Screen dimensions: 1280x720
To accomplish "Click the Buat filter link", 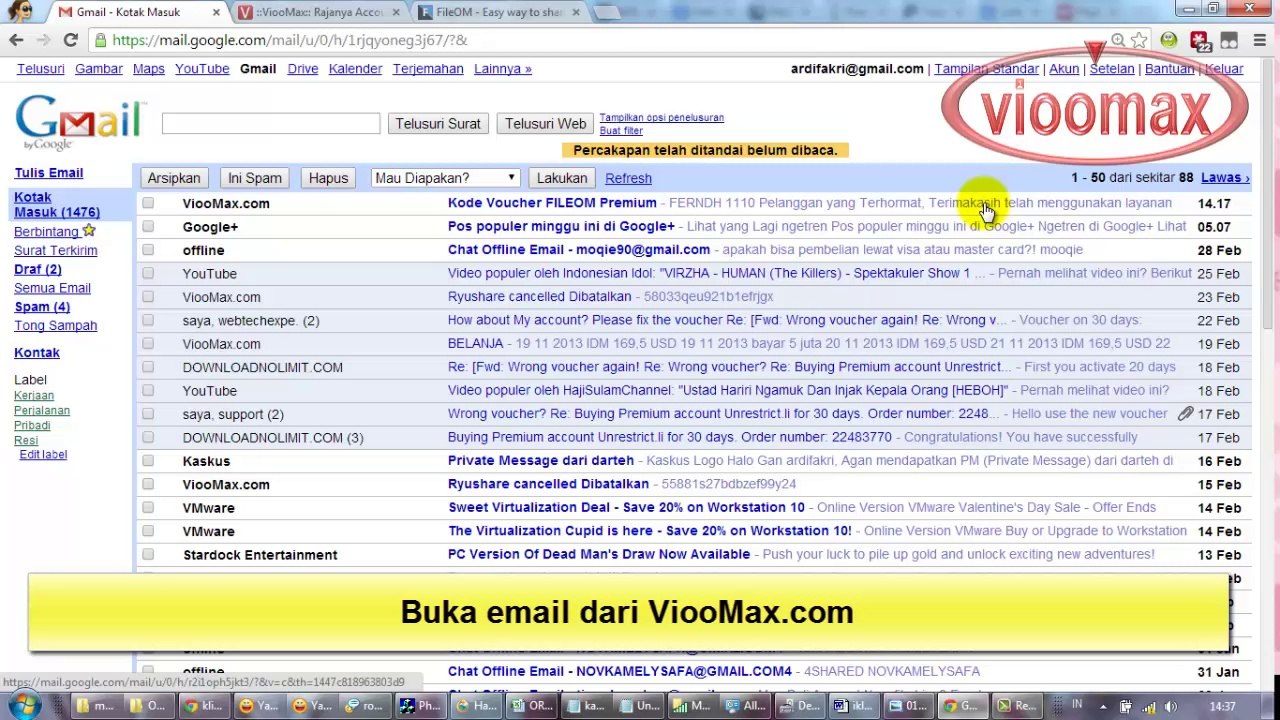I will pyautogui.click(x=621, y=131).
